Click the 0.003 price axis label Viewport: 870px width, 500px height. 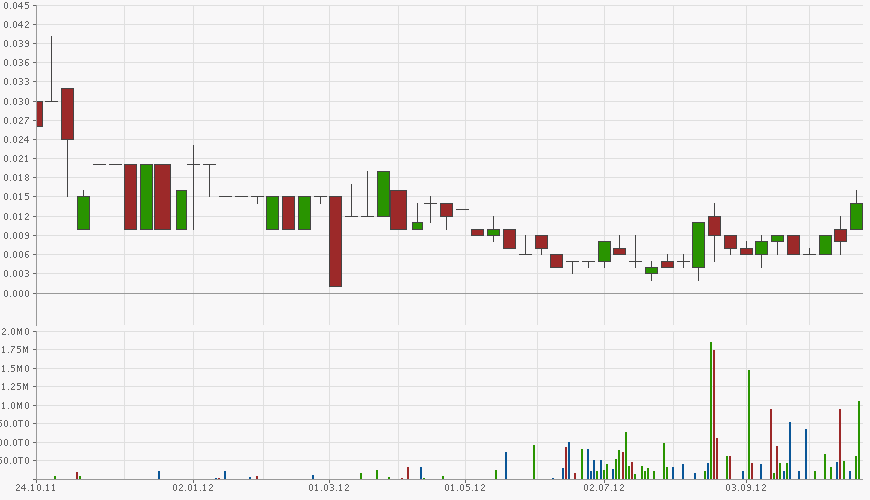(16, 274)
